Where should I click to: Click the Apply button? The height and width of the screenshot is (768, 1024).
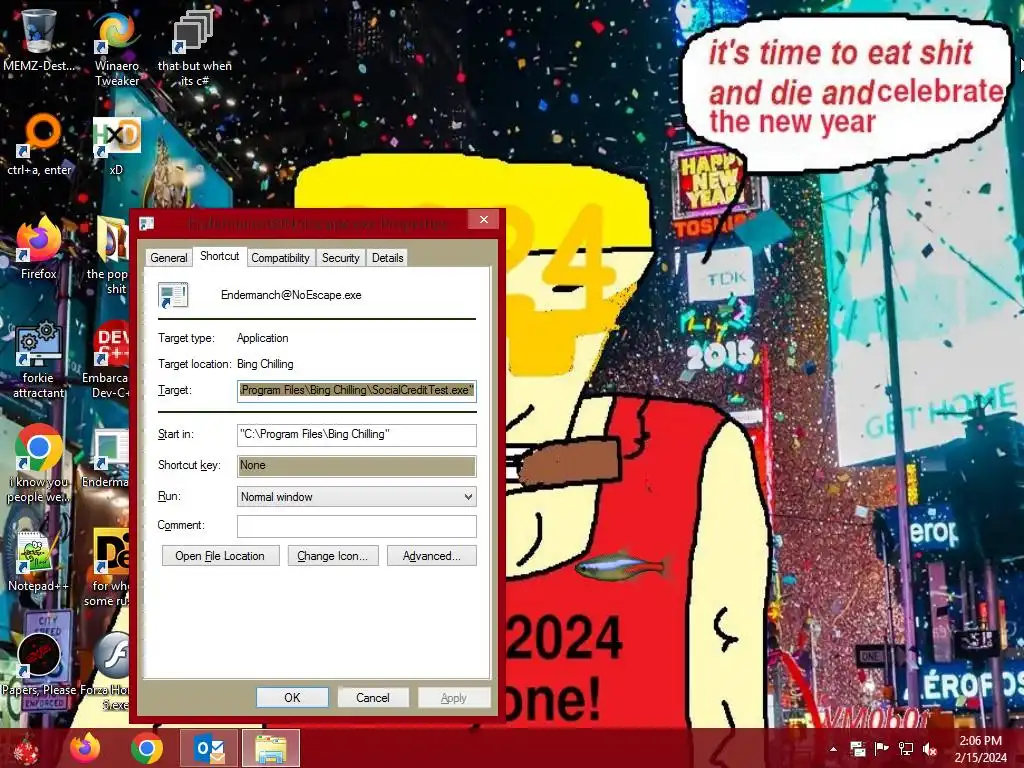click(454, 697)
